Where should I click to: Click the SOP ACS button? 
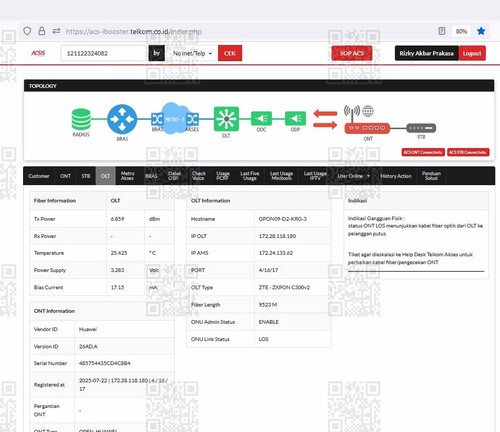[352, 53]
